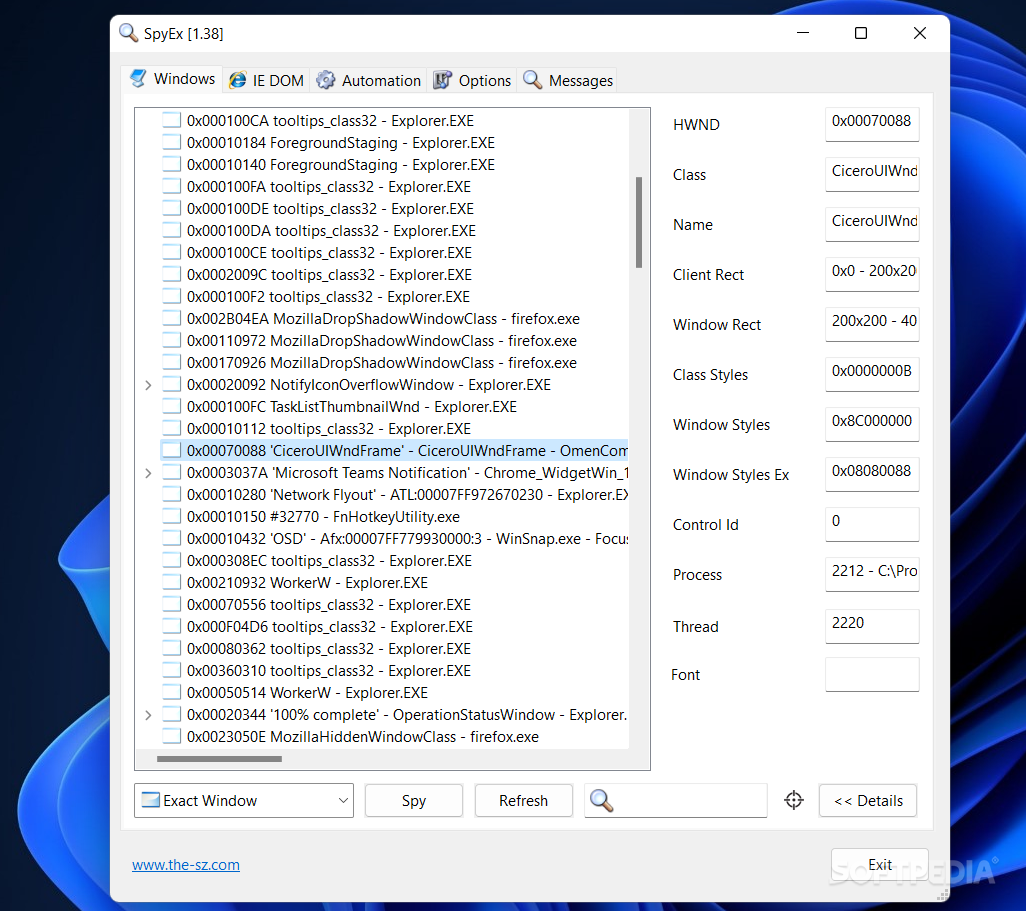This screenshot has height=911, width=1026.
Task: Click window icon for 0x000100CA tooltips_class32 row
Action: point(171,120)
